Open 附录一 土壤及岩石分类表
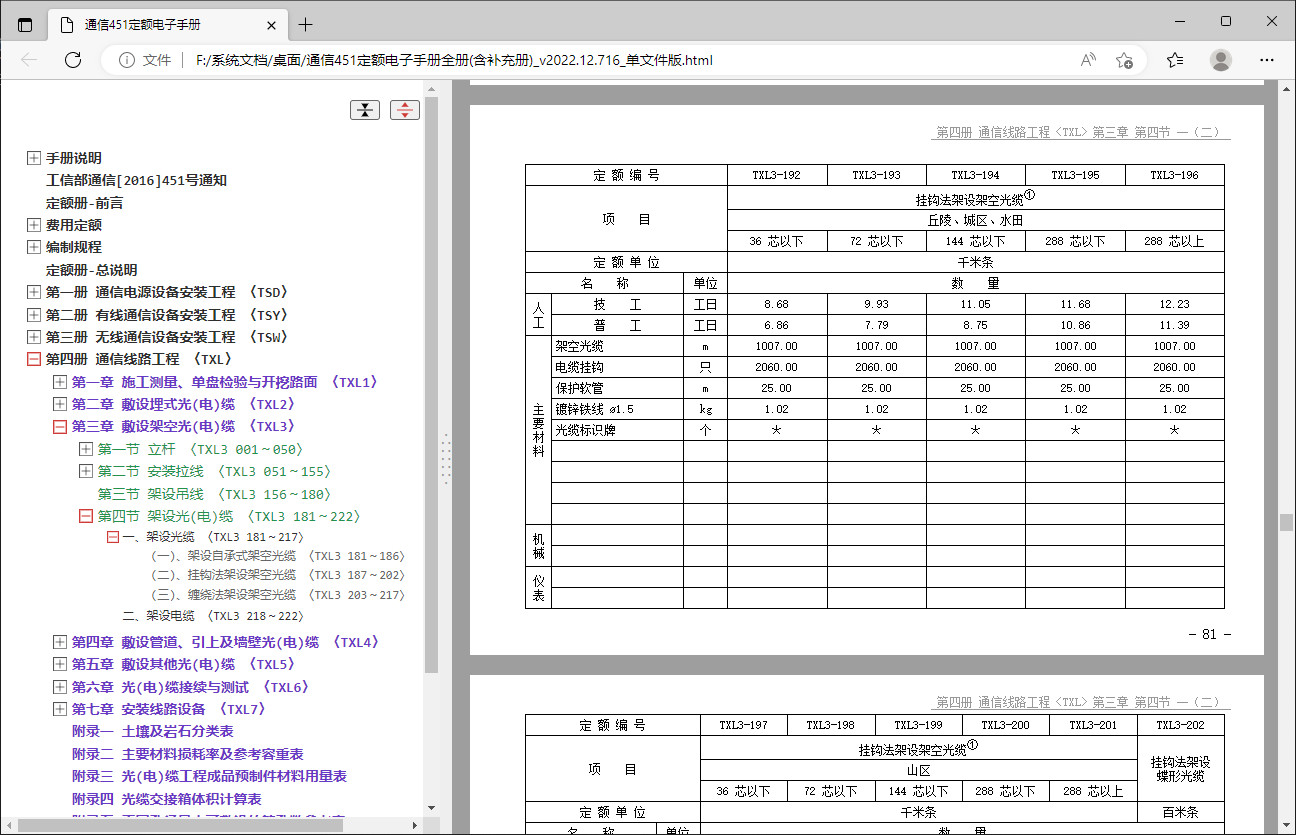1296x835 pixels. coord(152,731)
